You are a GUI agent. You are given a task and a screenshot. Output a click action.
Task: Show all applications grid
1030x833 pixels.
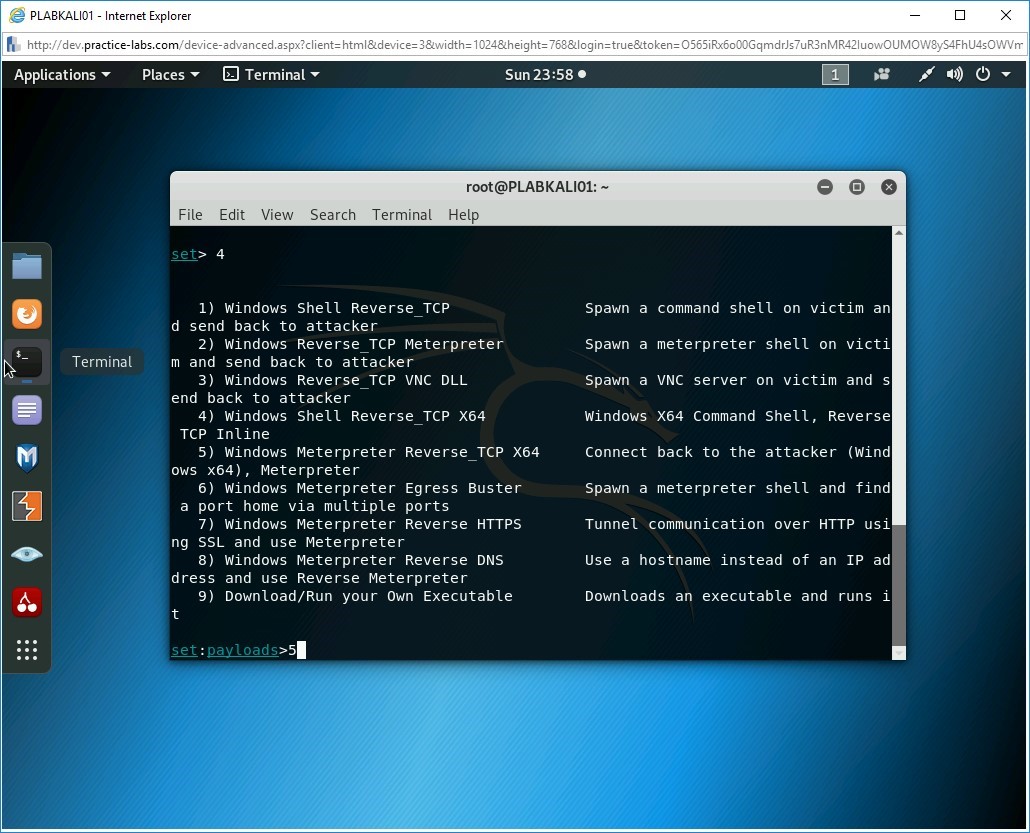coord(27,650)
